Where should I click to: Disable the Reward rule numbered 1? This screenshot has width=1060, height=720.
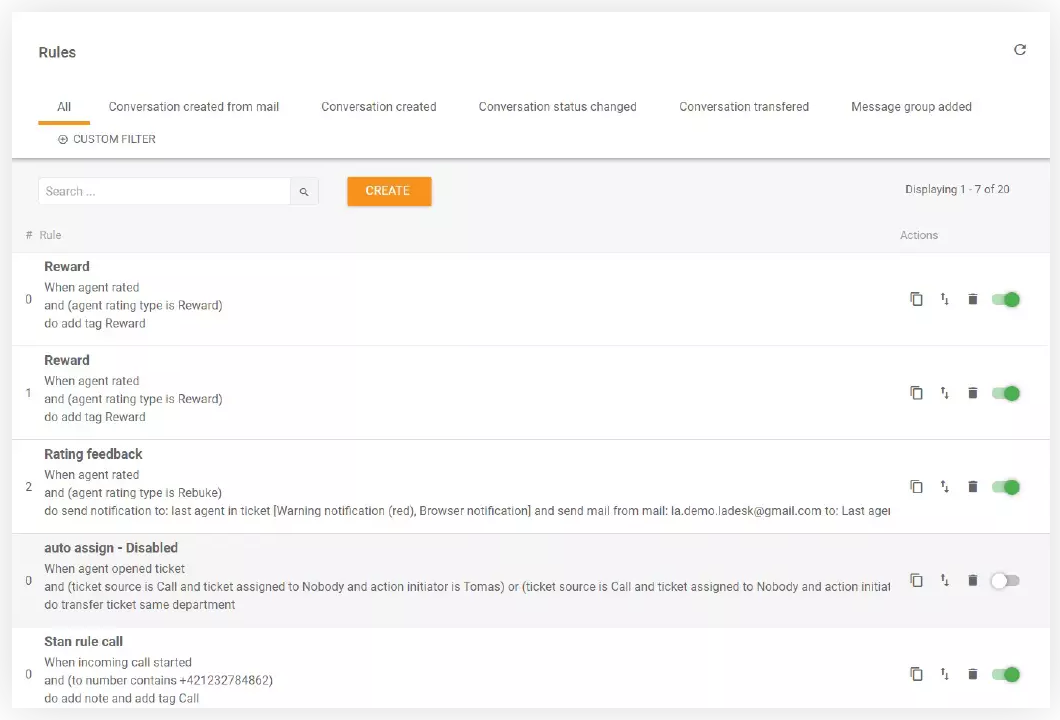coord(1005,393)
